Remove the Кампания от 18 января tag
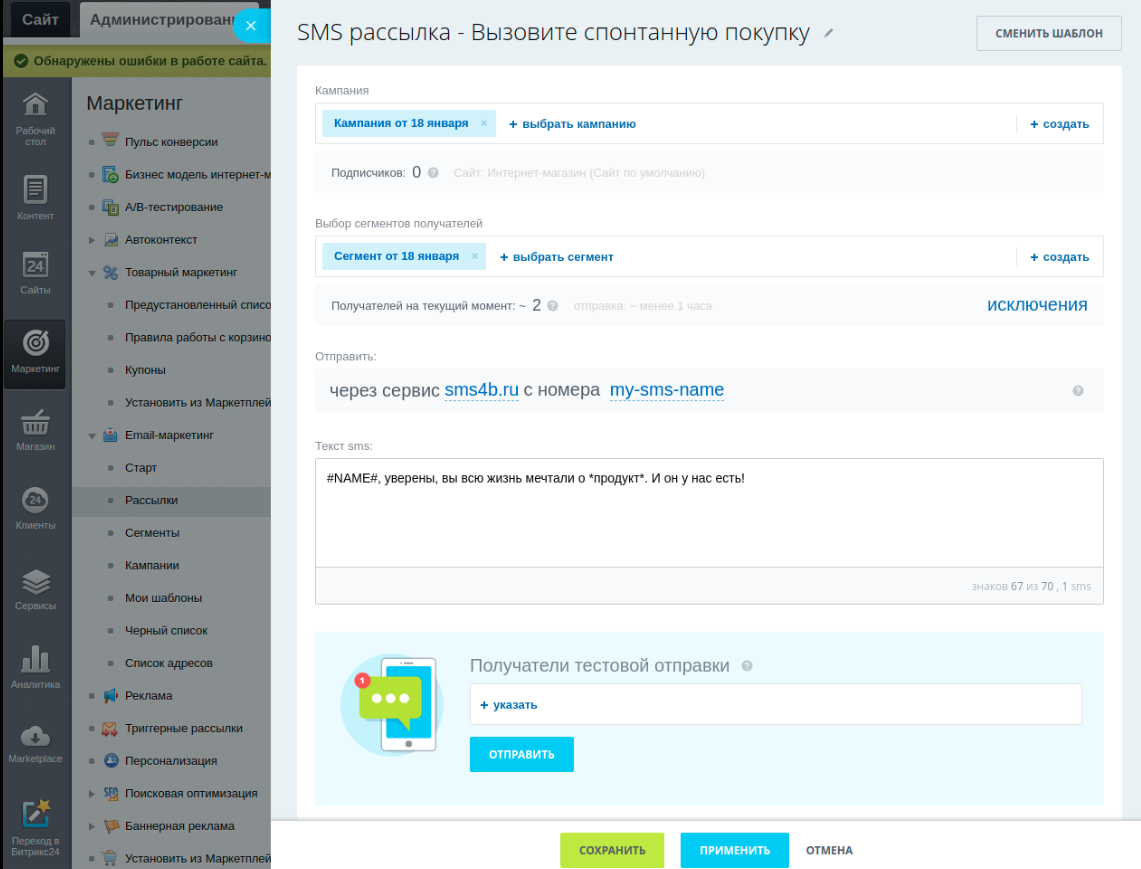 [482, 123]
